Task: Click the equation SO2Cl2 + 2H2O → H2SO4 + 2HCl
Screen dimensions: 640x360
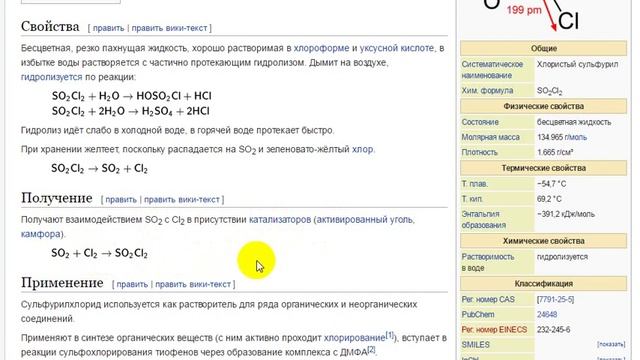Action: tap(131, 111)
